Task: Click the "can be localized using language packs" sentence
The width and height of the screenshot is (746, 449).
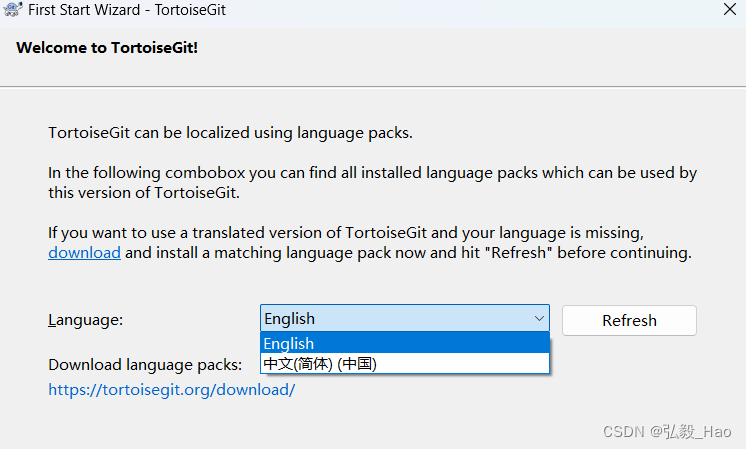Action: tap(230, 132)
